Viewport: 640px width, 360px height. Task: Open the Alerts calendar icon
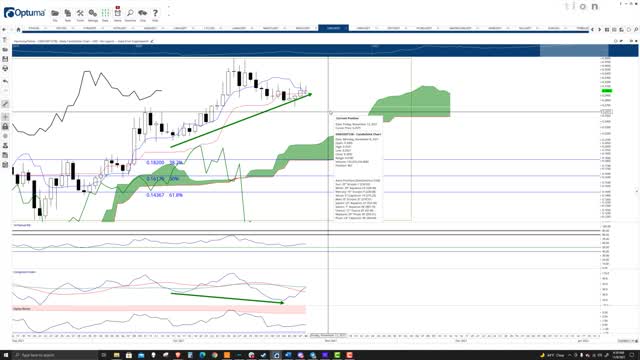pyautogui.click(x=118, y=13)
